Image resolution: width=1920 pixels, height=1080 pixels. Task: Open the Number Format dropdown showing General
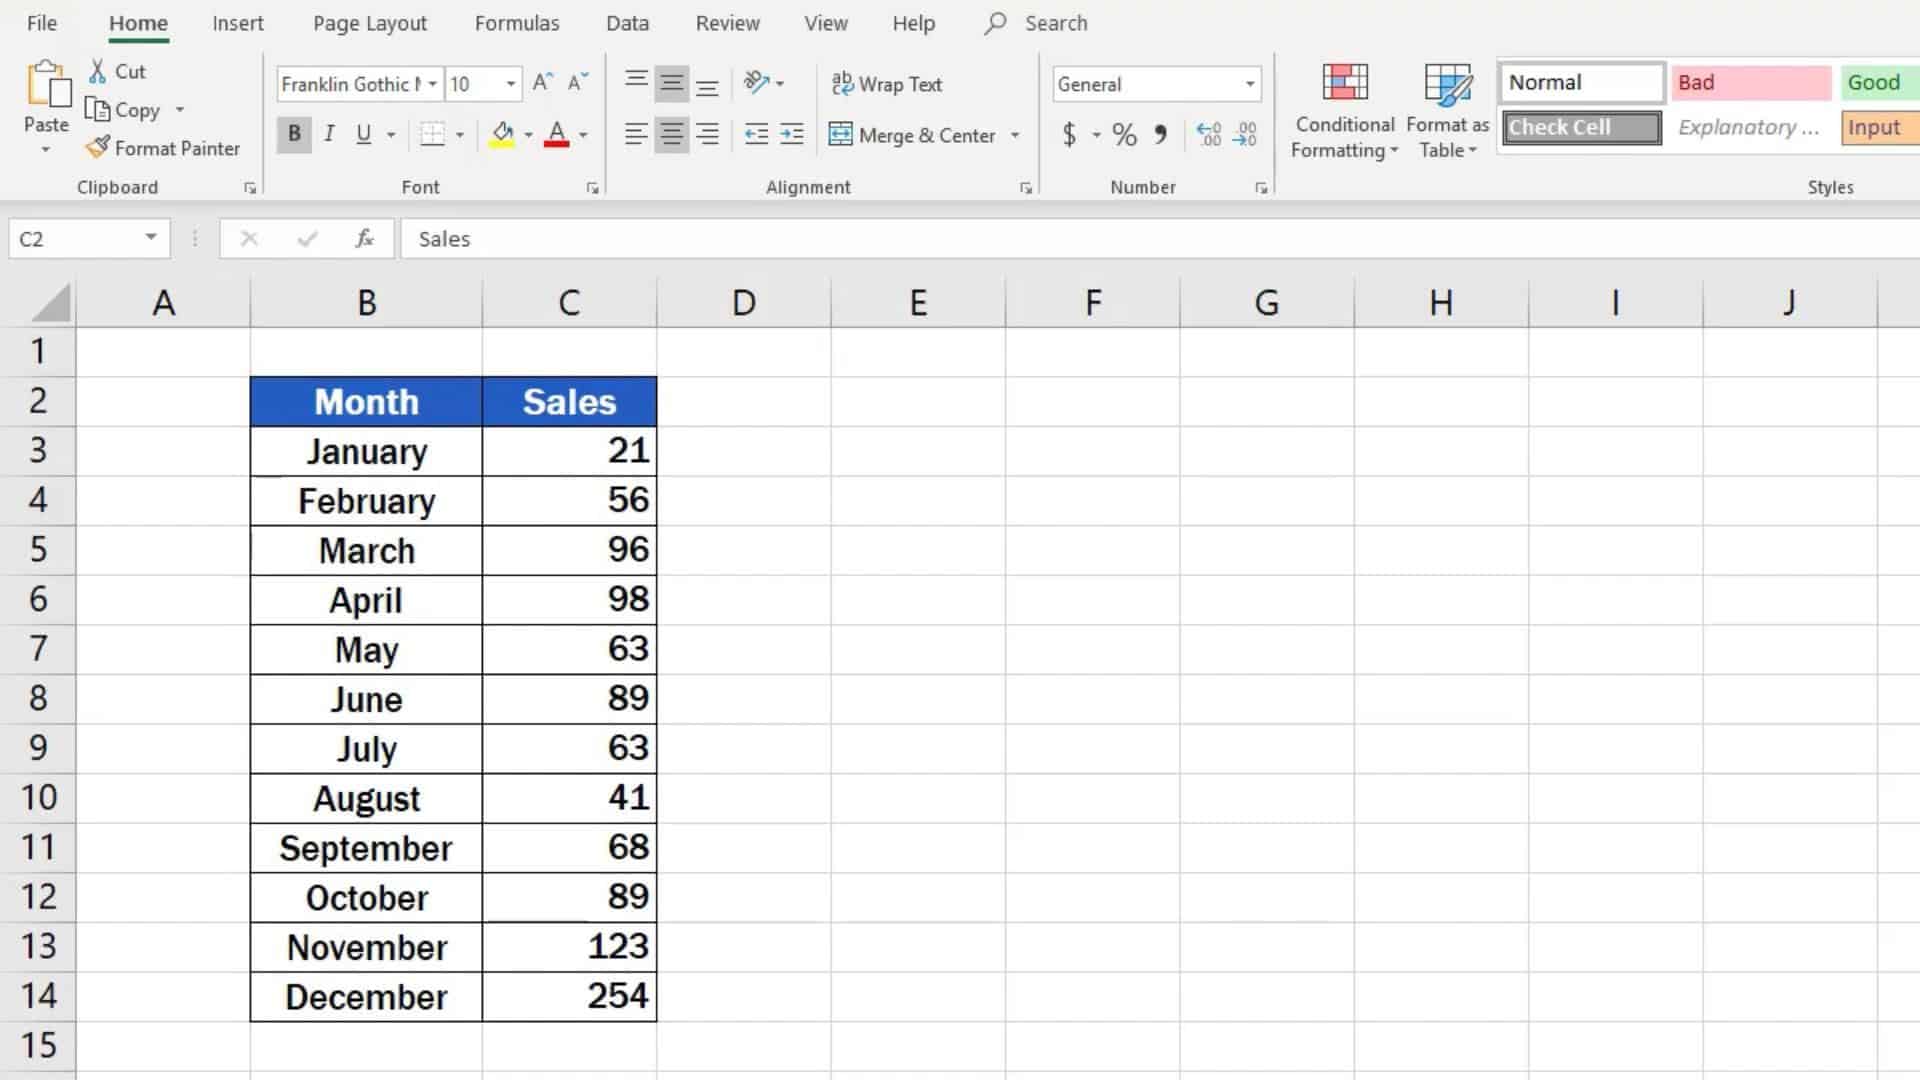(1247, 84)
